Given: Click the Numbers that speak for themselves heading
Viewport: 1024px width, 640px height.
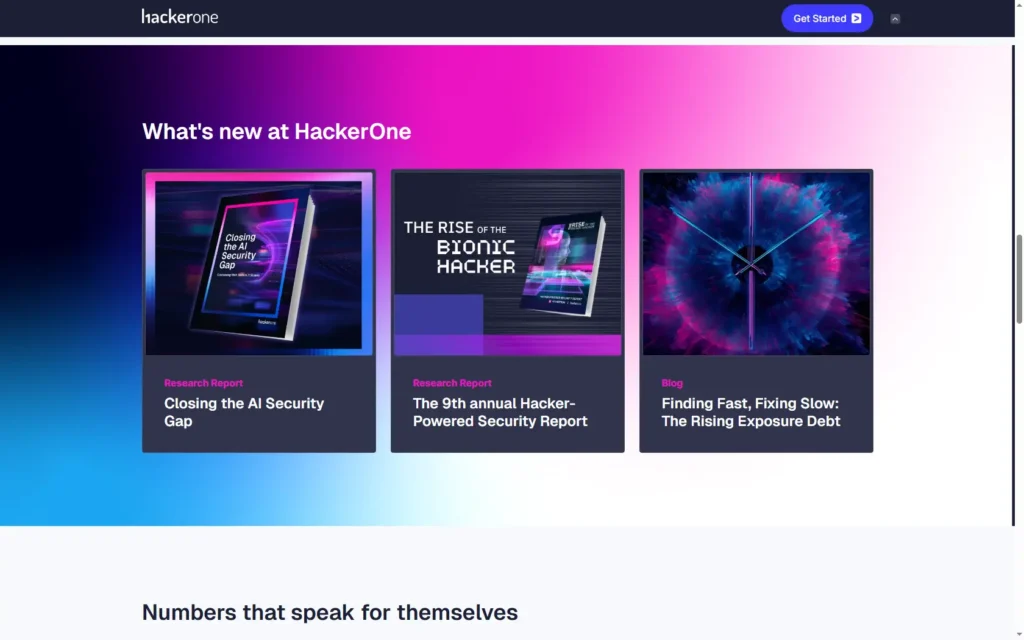Looking at the screenshot, I should tap(330, 613).
